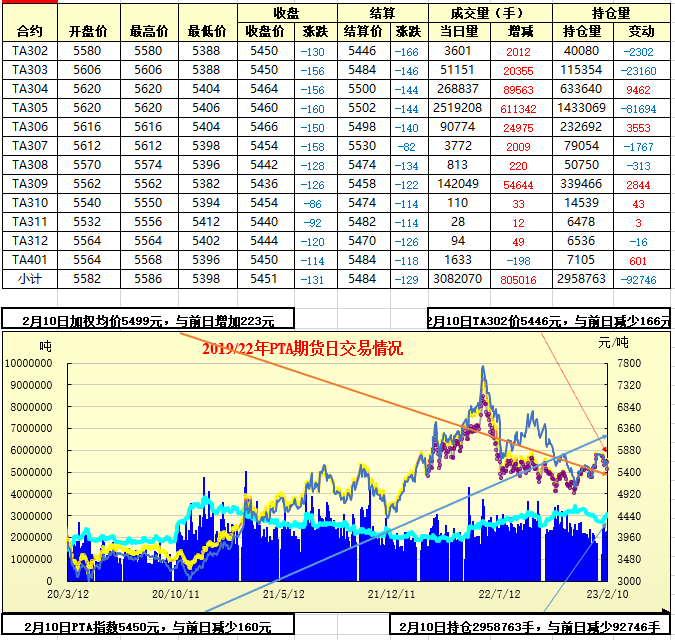Click the TA305 持仓量 value 1433069
The width and height of the screenshot is (675, 640).
pyautogui.click(x=581, y=108)
